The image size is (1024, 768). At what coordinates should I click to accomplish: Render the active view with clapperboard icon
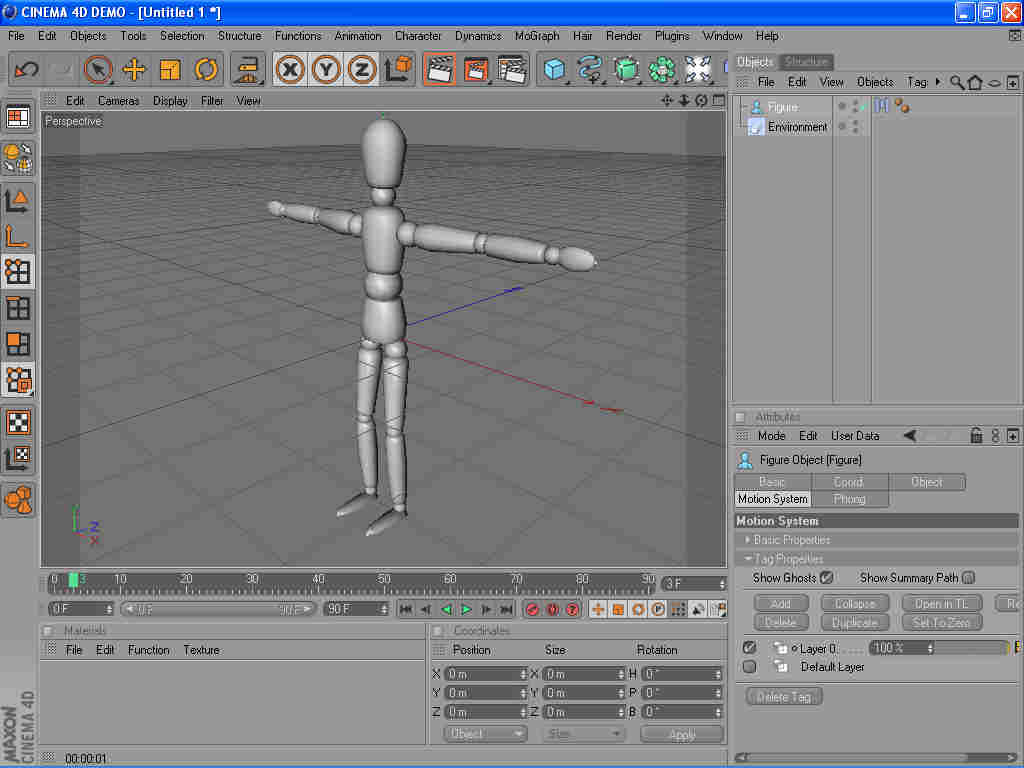click(440, 69)
